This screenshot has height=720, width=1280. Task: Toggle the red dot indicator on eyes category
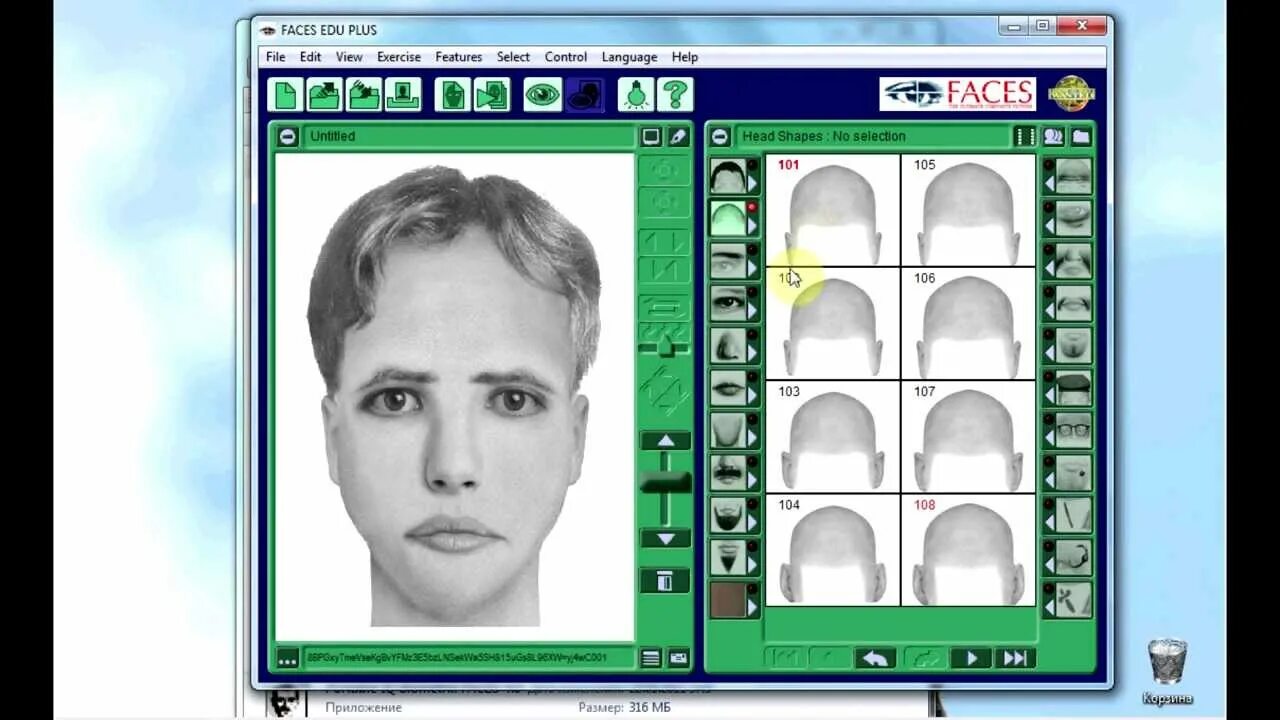(753, 291)
